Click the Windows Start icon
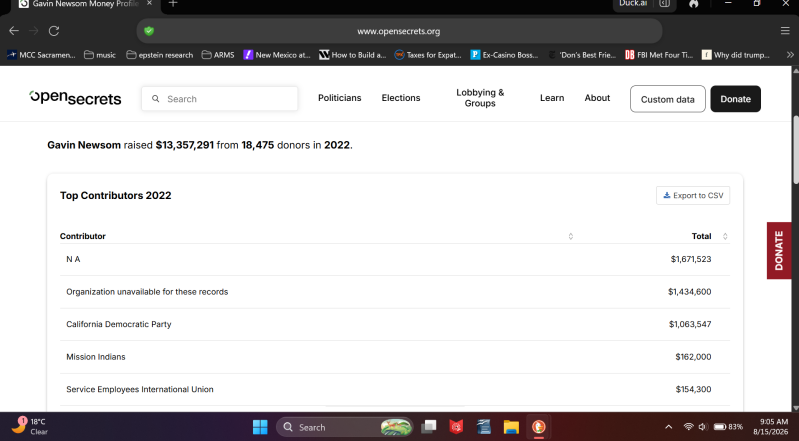The height and width of the screenshot is (441, 799). (260, 427)
